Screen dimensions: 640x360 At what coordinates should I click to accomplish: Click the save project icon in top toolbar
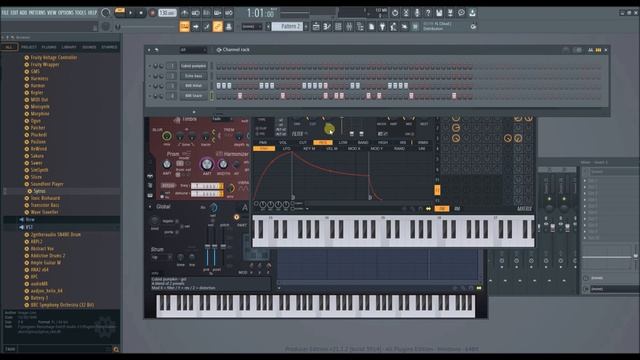coord(439,13)
